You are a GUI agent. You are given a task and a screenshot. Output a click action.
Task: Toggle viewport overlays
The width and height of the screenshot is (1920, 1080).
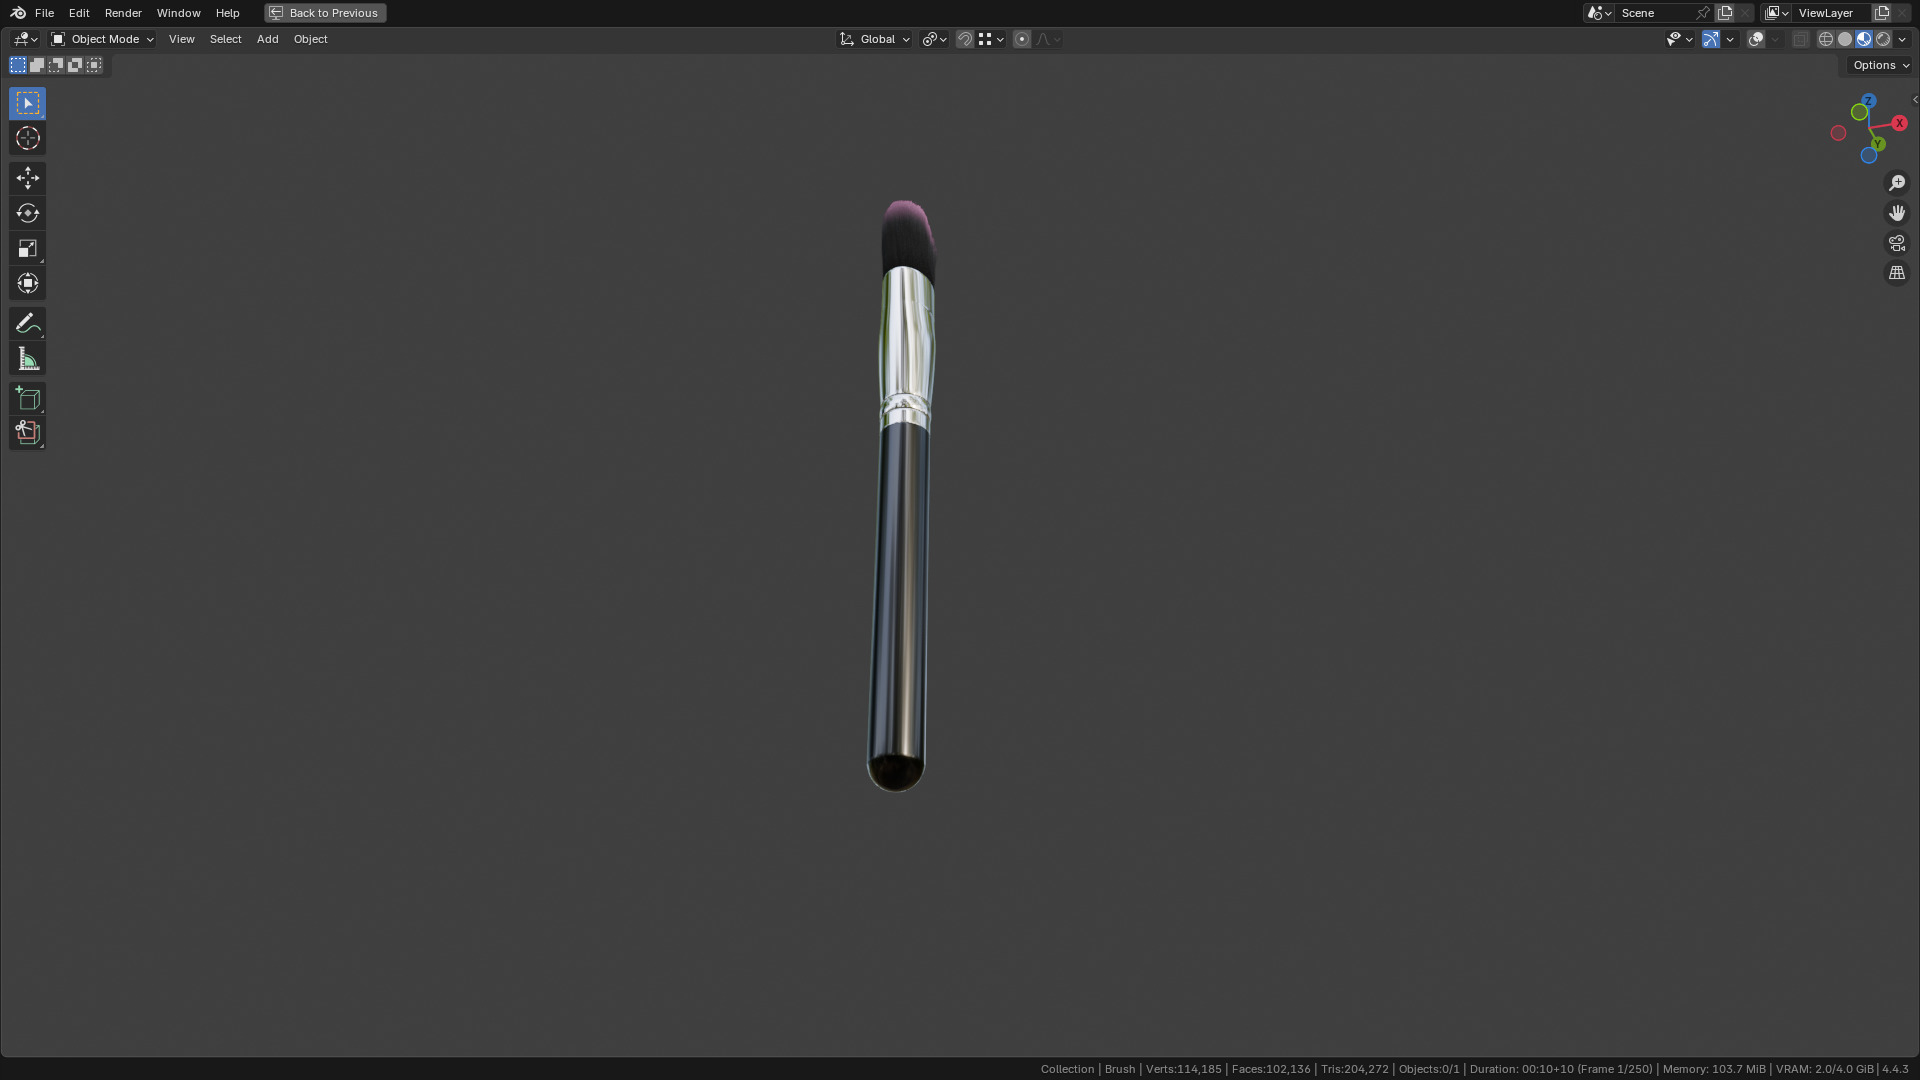(1756, 39)
